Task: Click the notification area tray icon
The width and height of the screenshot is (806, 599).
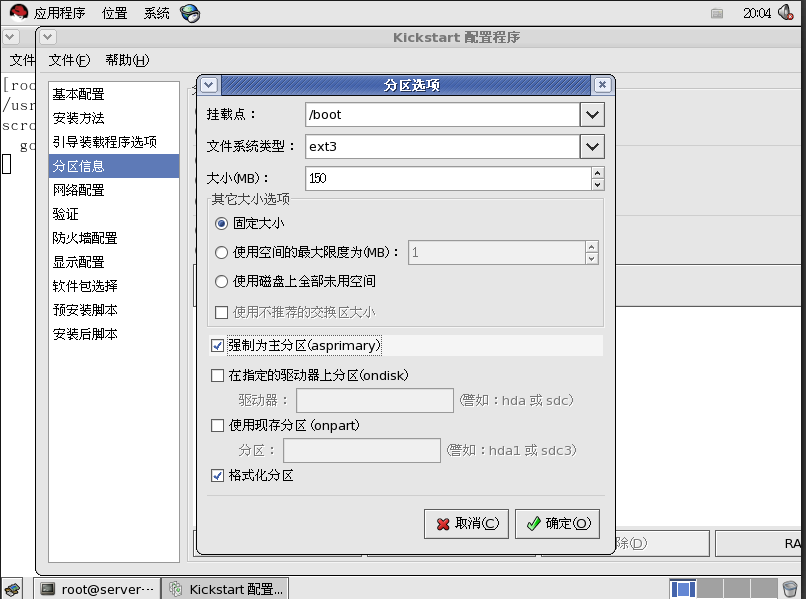Action: [x=717, y=13]
